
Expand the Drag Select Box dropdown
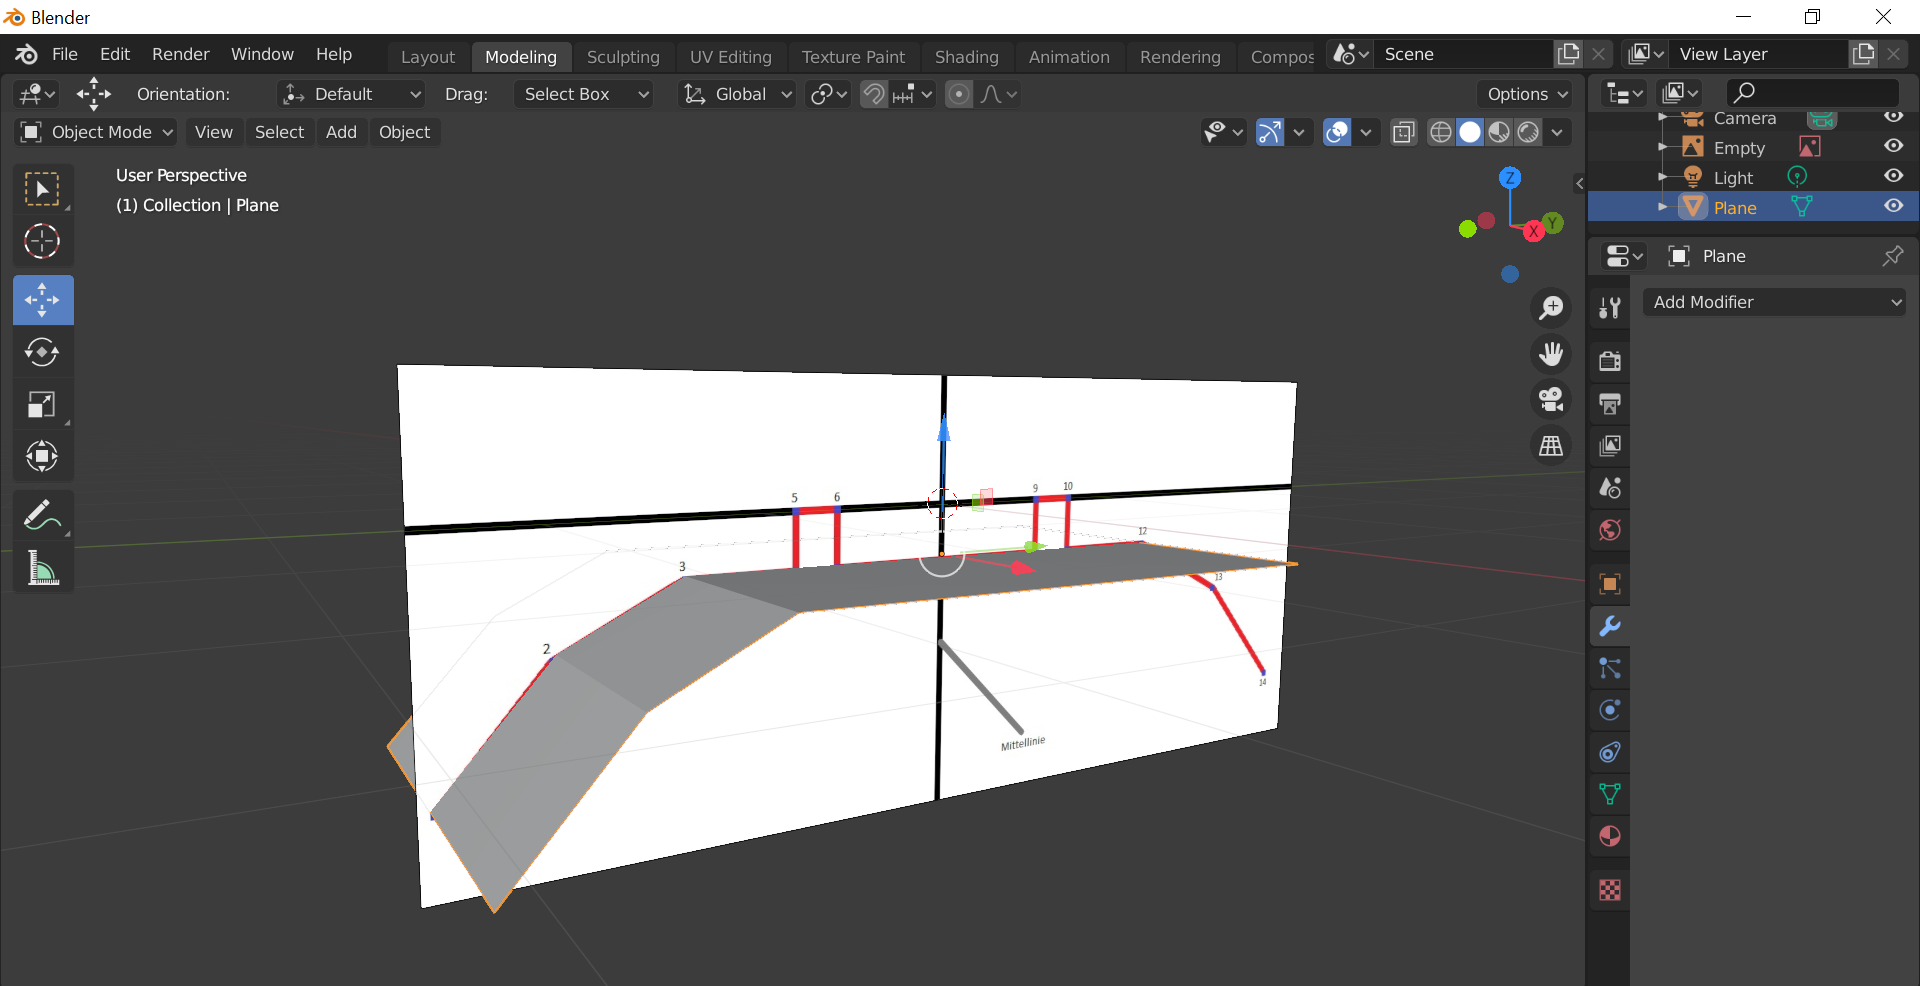585,94
